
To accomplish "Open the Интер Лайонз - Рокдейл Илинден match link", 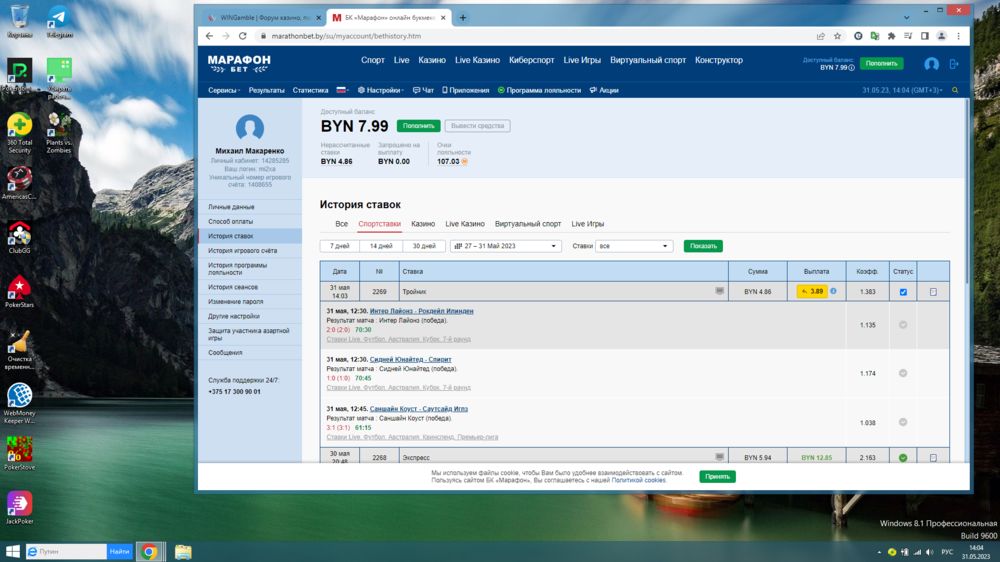I will 421,311.
